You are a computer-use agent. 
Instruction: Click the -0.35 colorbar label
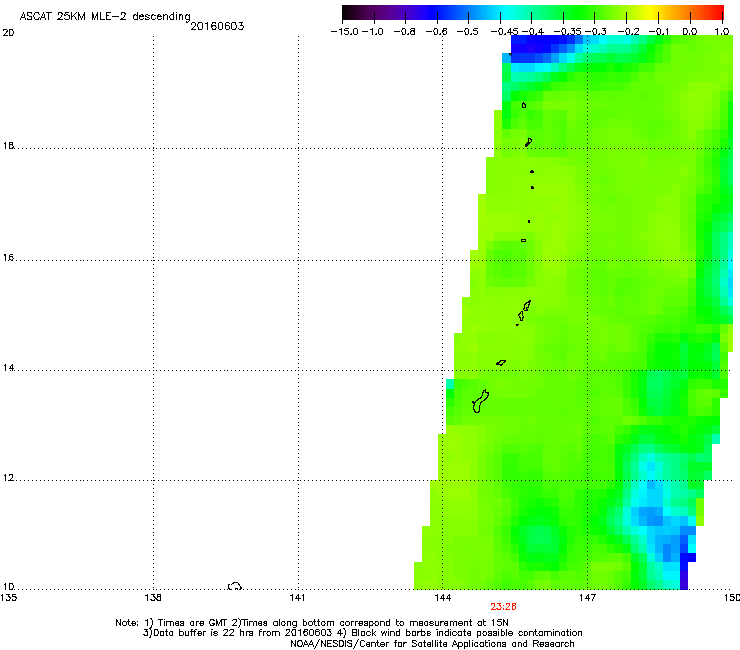[x=567, y=32]
